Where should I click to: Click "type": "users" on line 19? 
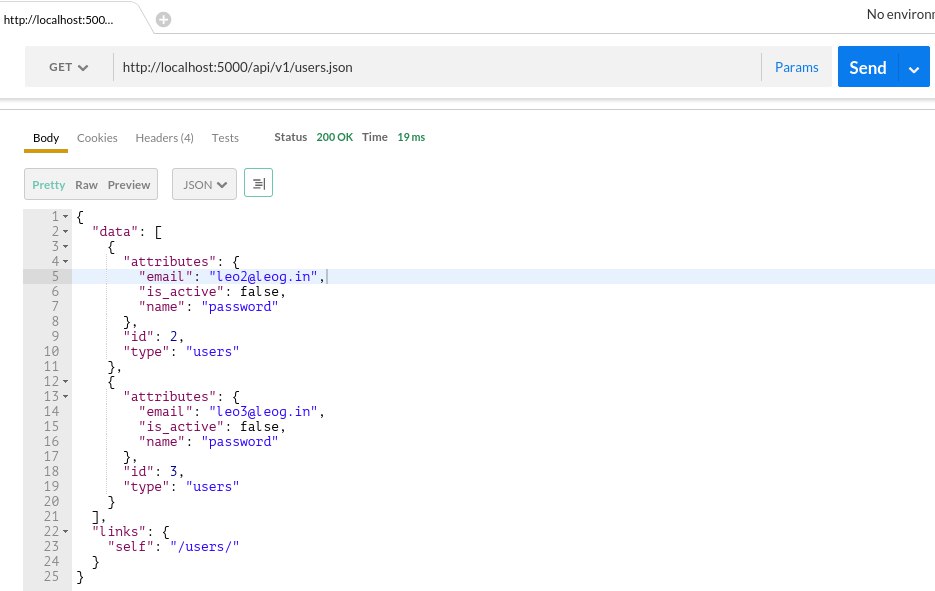(x=181, y=487)
